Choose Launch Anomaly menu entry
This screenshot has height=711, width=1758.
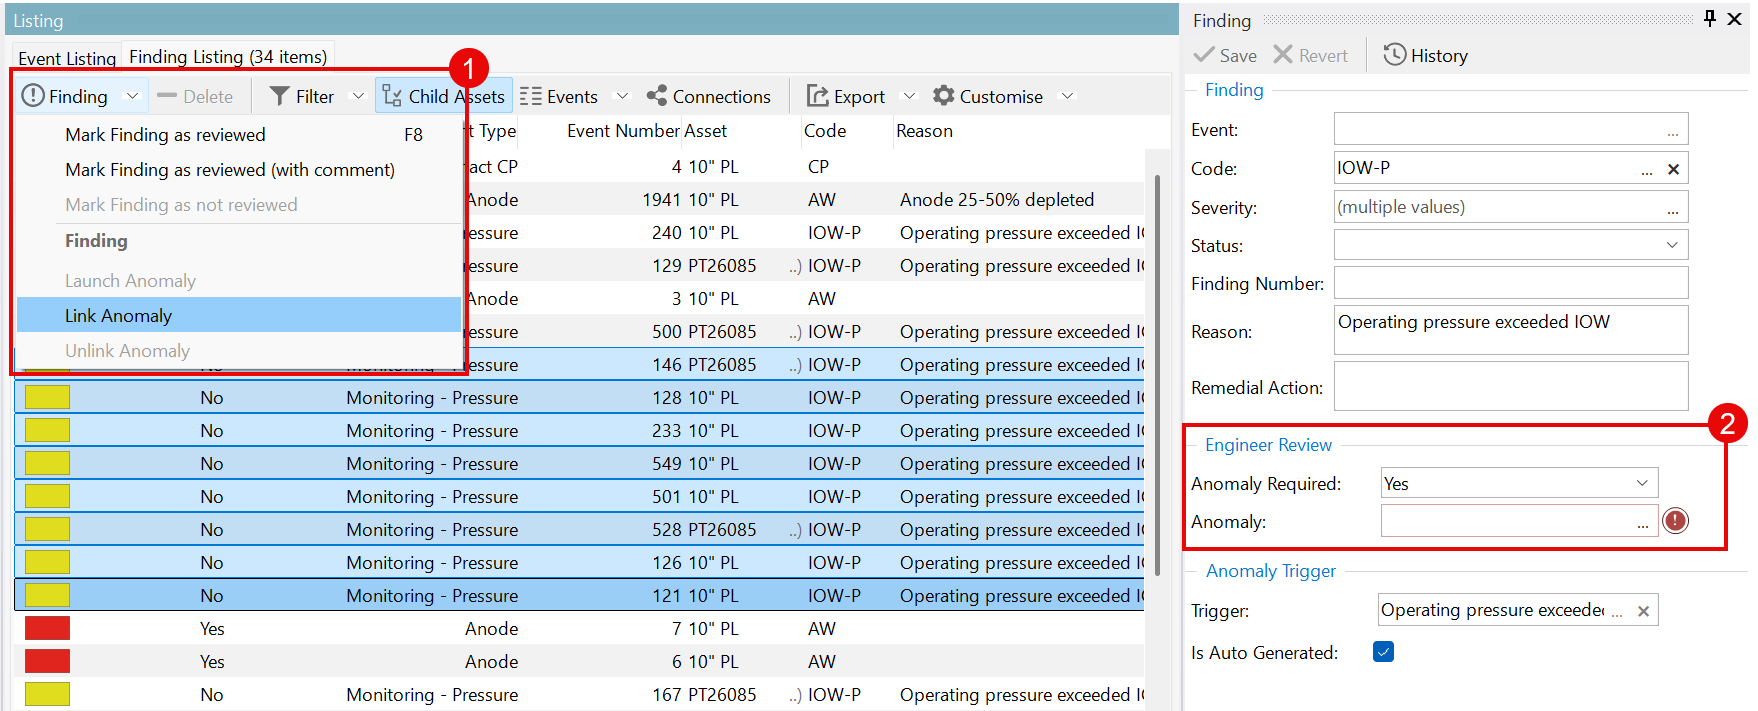pyautogui.click(x=238, y=281)
